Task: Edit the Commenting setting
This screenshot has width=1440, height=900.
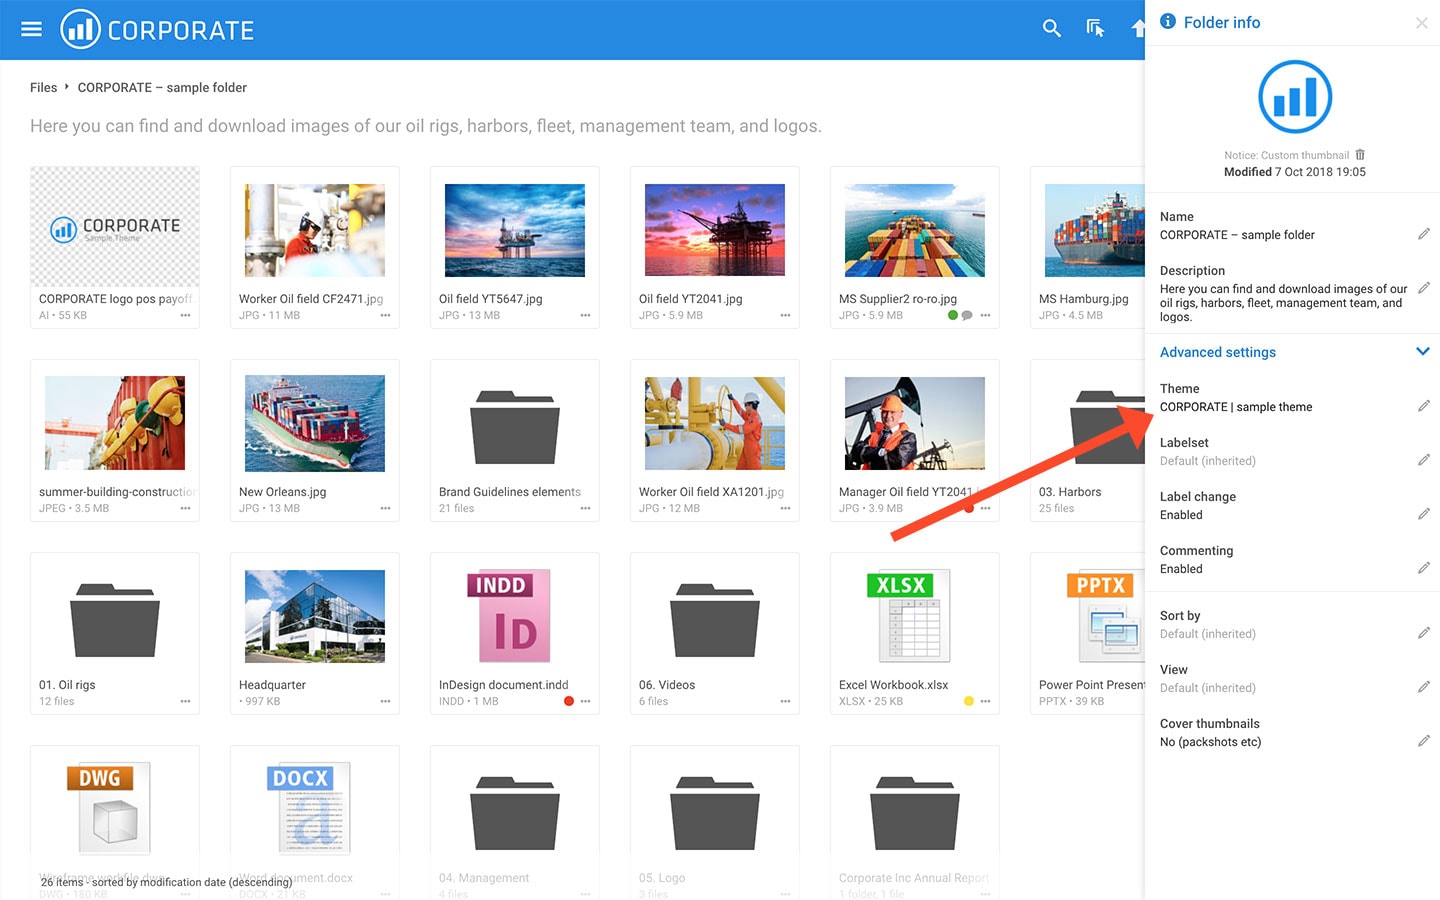Action: 1423,568
